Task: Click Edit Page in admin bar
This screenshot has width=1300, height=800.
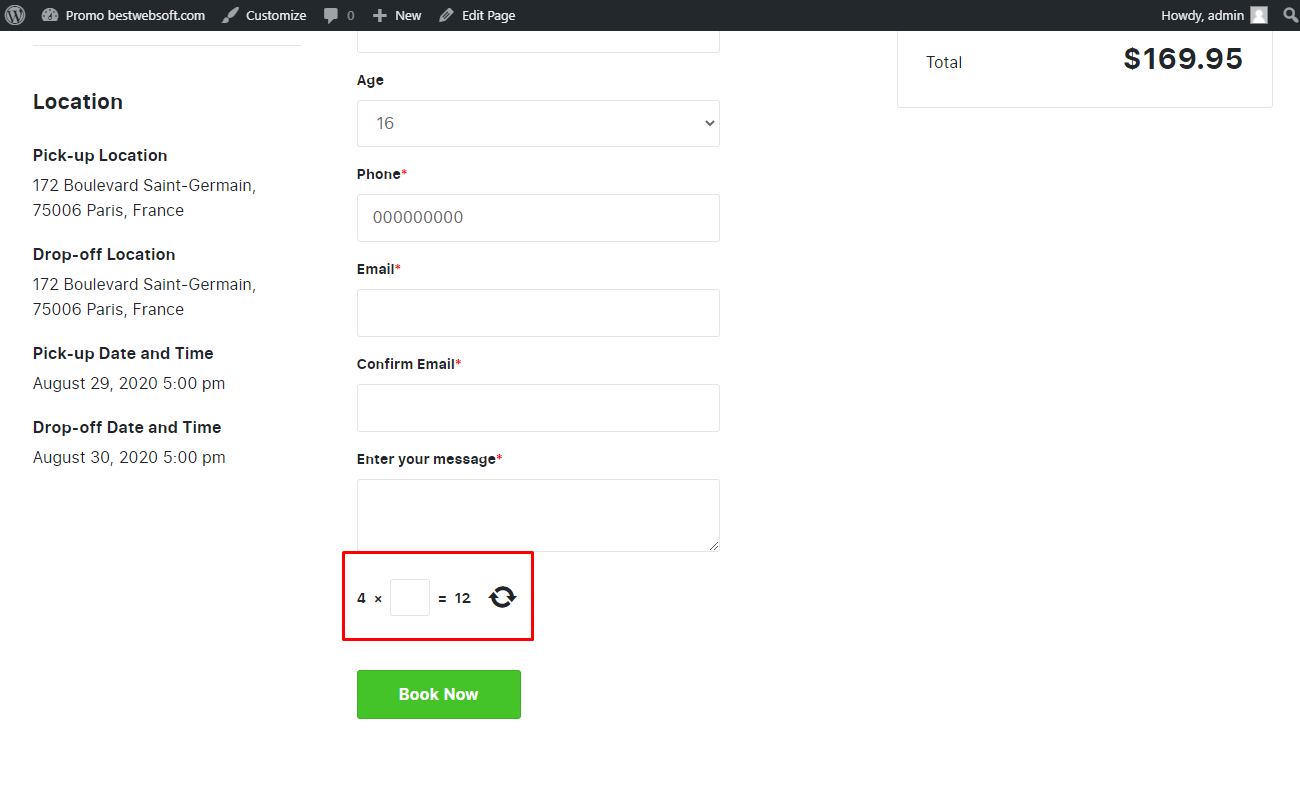Action: tap(477, 15)
